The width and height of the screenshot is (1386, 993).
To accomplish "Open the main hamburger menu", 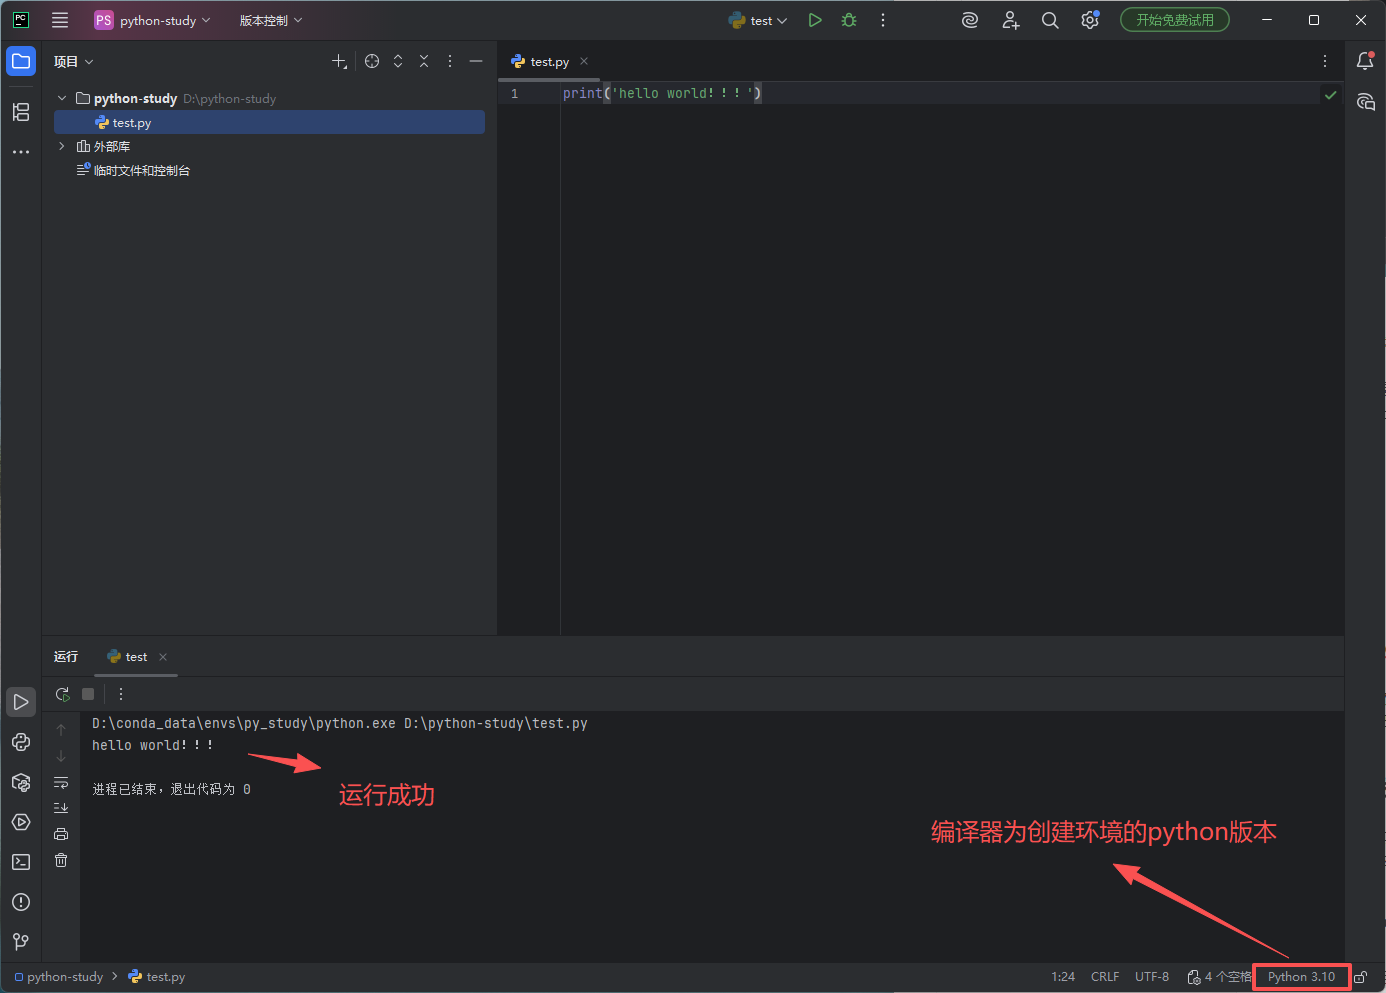I will pos(60,20).
